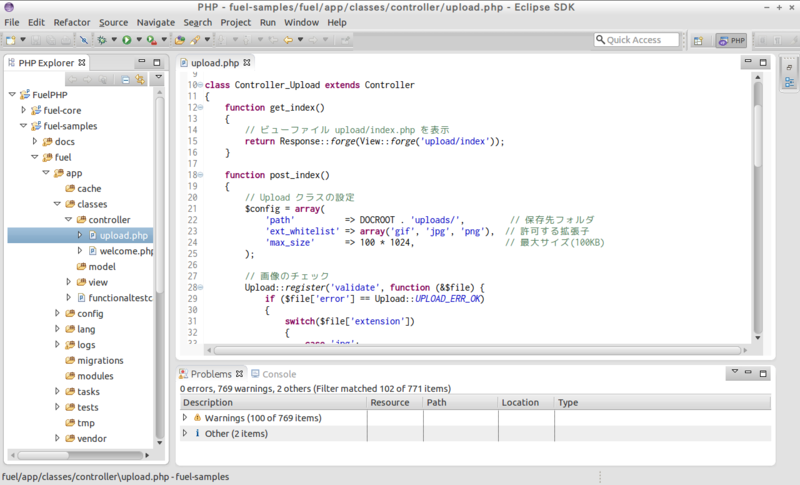The height and width of the screenshot is (485, 800).
Task: Select the PHP perspective button
Action: 732,40
